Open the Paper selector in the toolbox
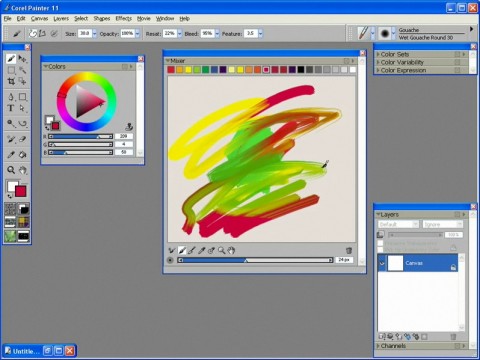The height and width of the screenshot is (360, 480). click(x=10, y=209)
